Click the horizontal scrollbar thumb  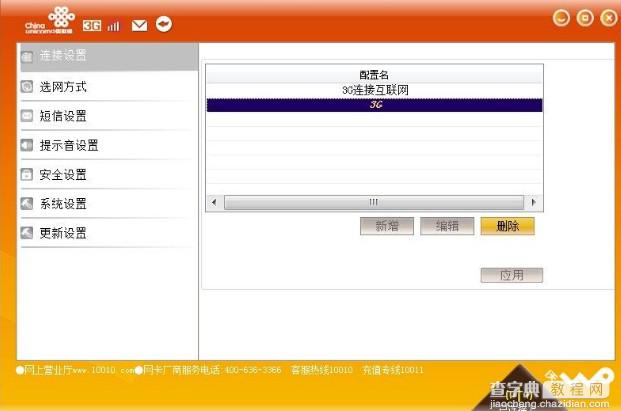pyautogui.click(x=374, y=202)
